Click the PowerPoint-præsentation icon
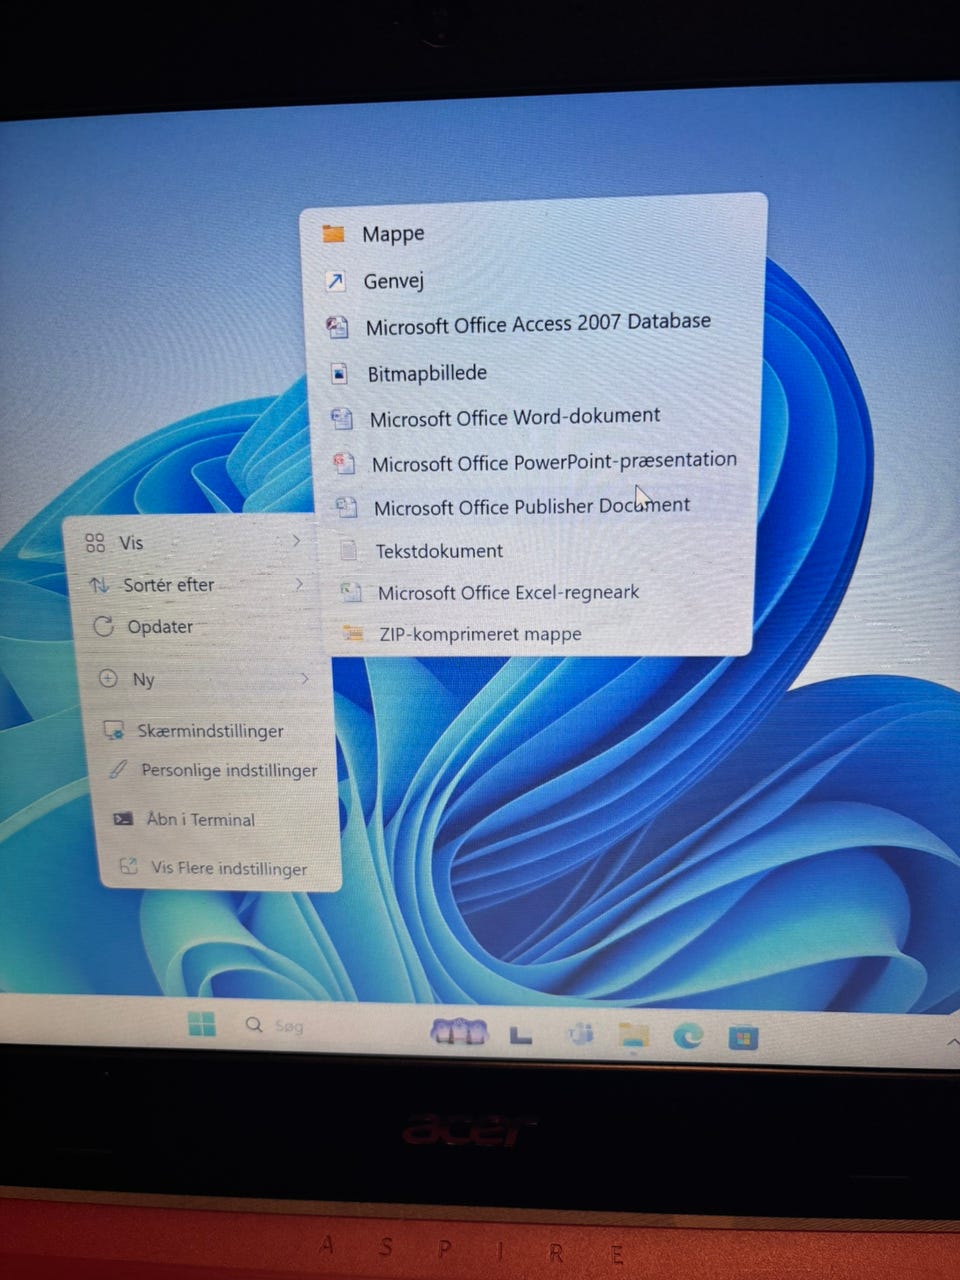The width and height of the screenshot is (960, 1280). pos(344,463)
